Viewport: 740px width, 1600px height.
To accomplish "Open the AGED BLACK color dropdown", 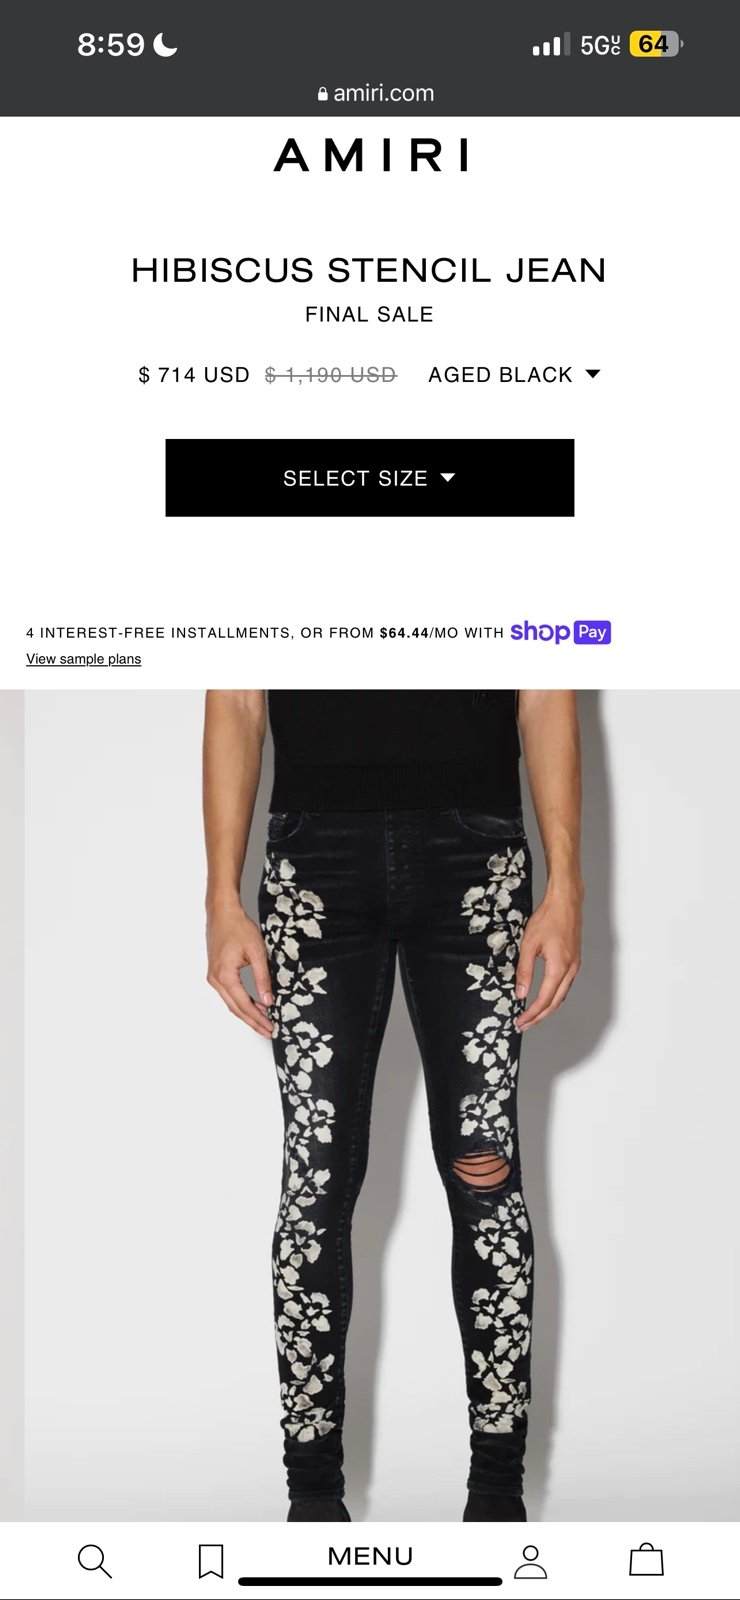I will [514, 375].
